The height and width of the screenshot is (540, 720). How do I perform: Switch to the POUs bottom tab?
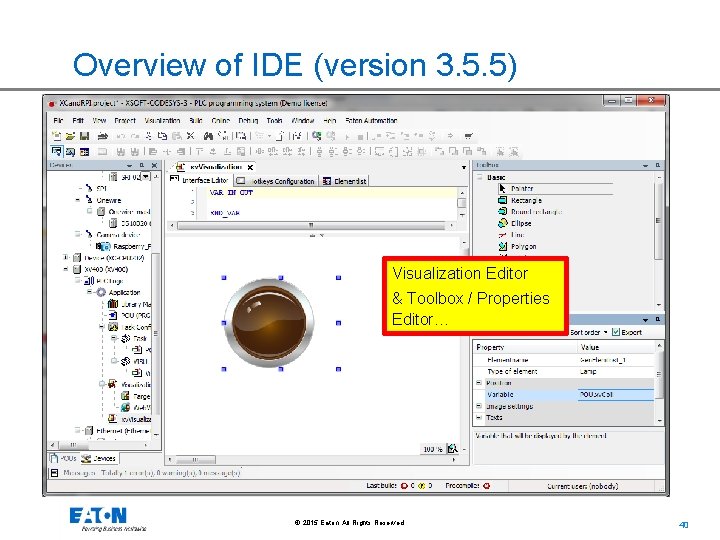click(64, 458)
